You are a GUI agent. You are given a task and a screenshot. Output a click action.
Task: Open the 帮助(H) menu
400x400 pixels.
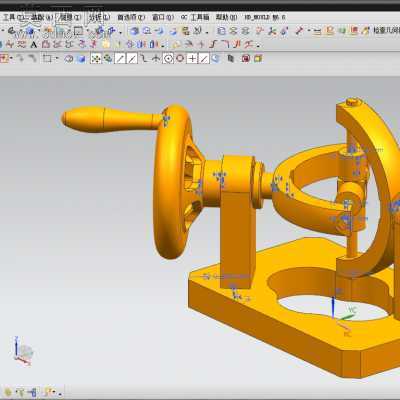227,17
